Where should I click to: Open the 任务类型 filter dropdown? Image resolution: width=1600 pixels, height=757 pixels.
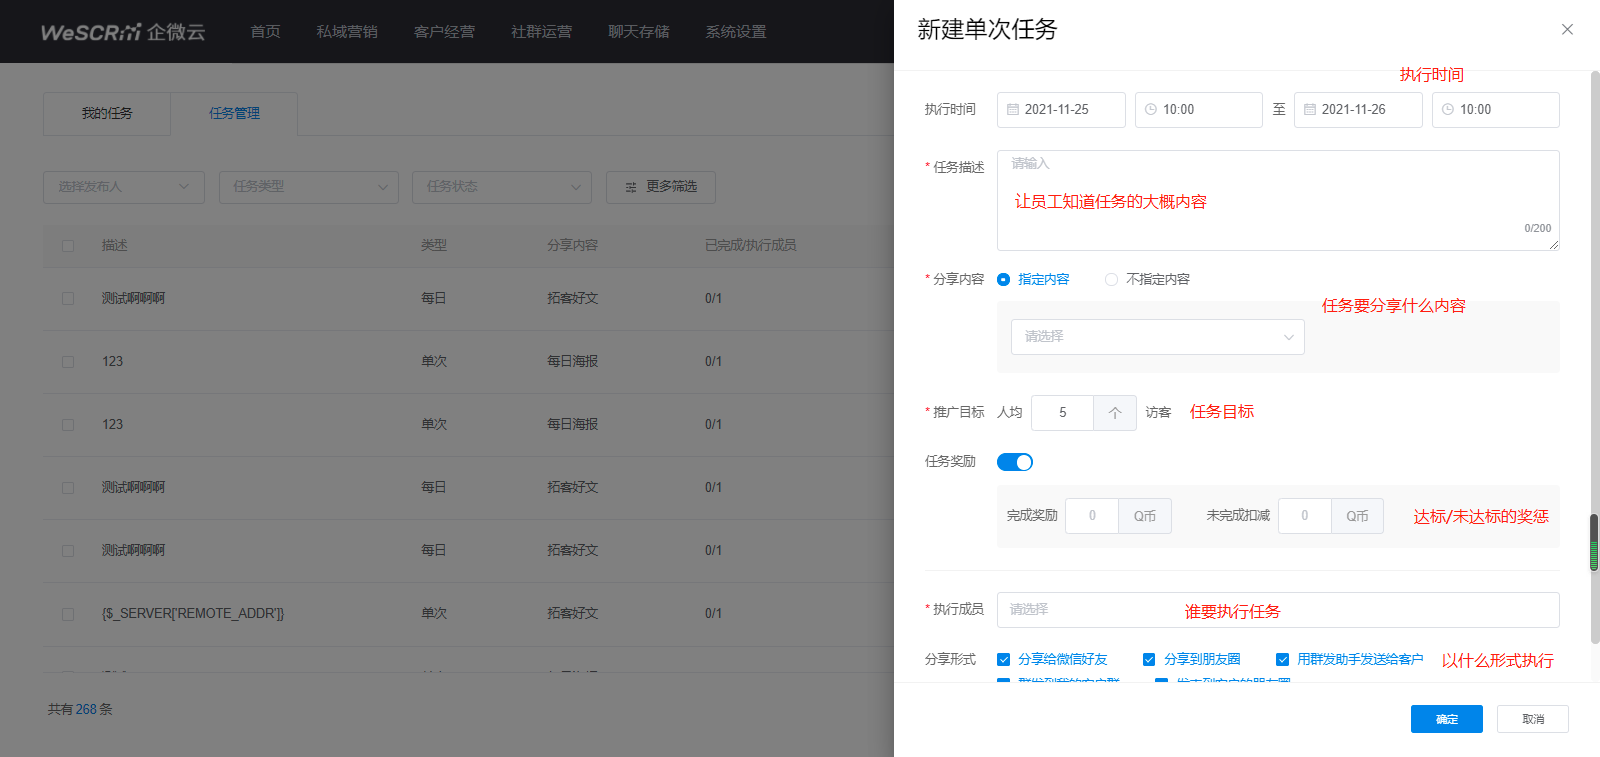point(308,187)
